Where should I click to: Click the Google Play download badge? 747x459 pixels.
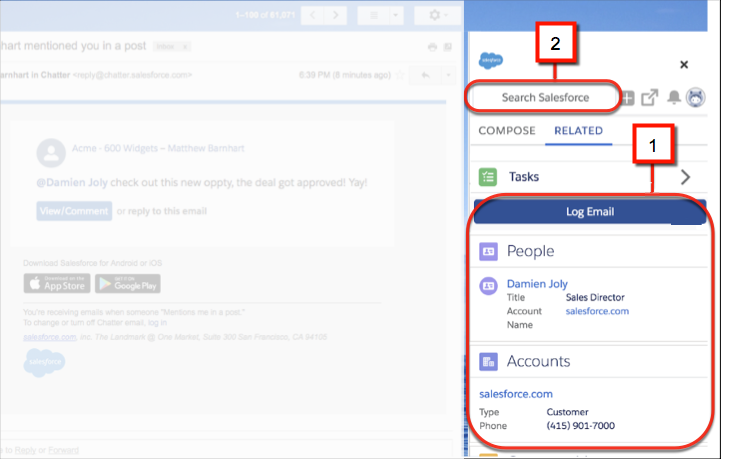click(x=128, y=284)
